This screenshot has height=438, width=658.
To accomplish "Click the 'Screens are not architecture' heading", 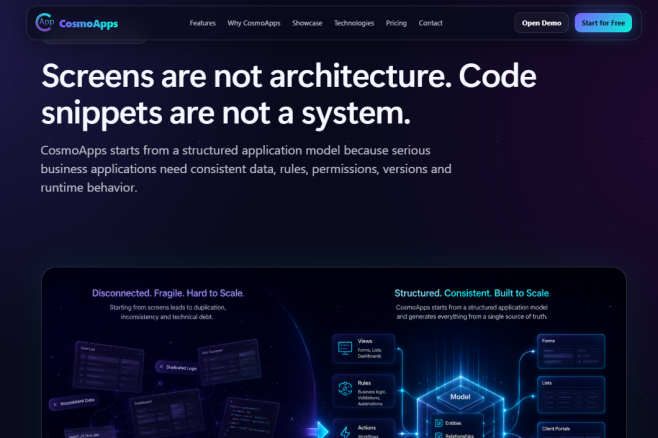I will (x=289, y=94).
